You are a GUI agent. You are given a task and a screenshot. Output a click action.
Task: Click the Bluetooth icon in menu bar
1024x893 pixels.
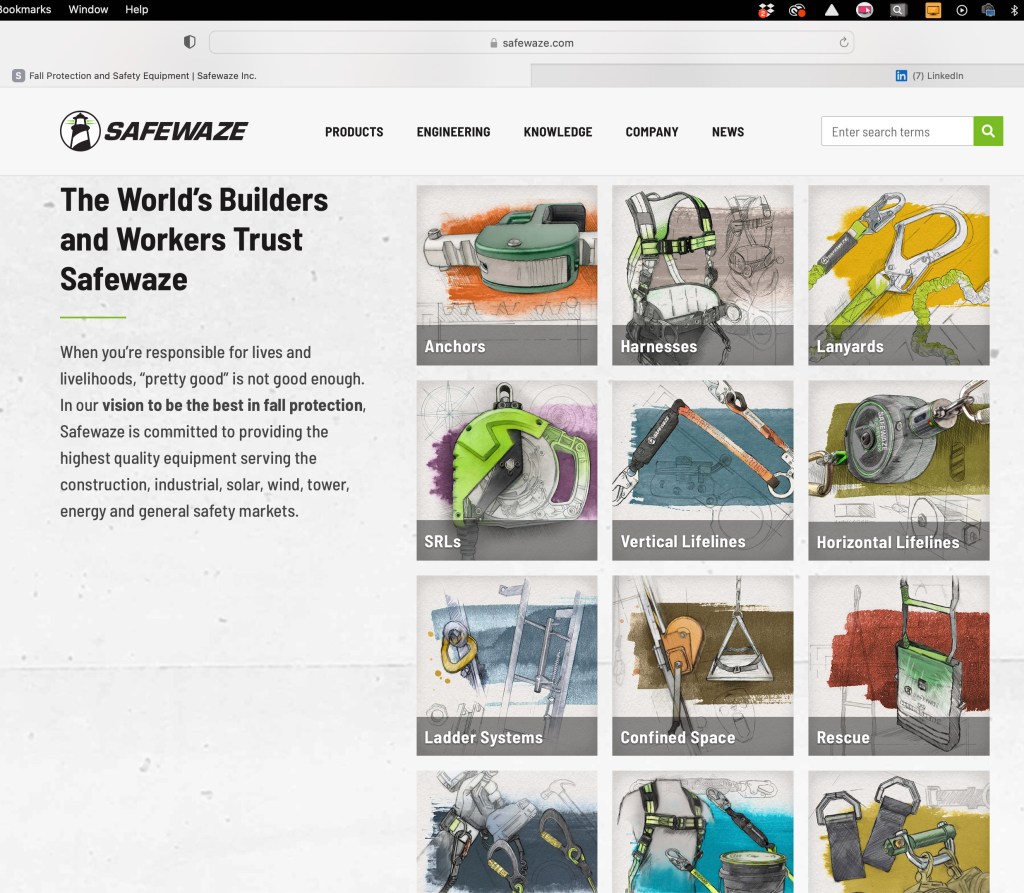(1014, 10)
